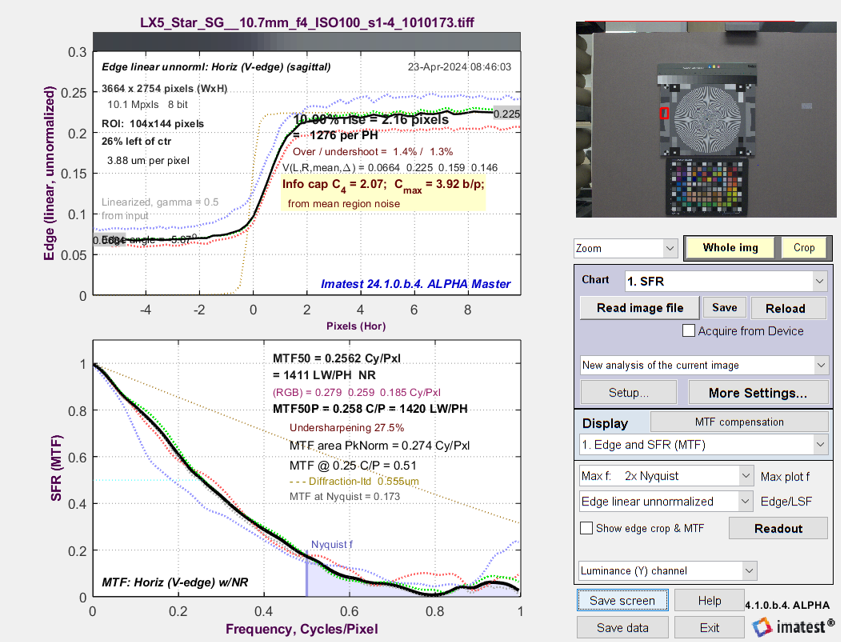Click the red ROI marker in thumbnail

pos(664,114)
